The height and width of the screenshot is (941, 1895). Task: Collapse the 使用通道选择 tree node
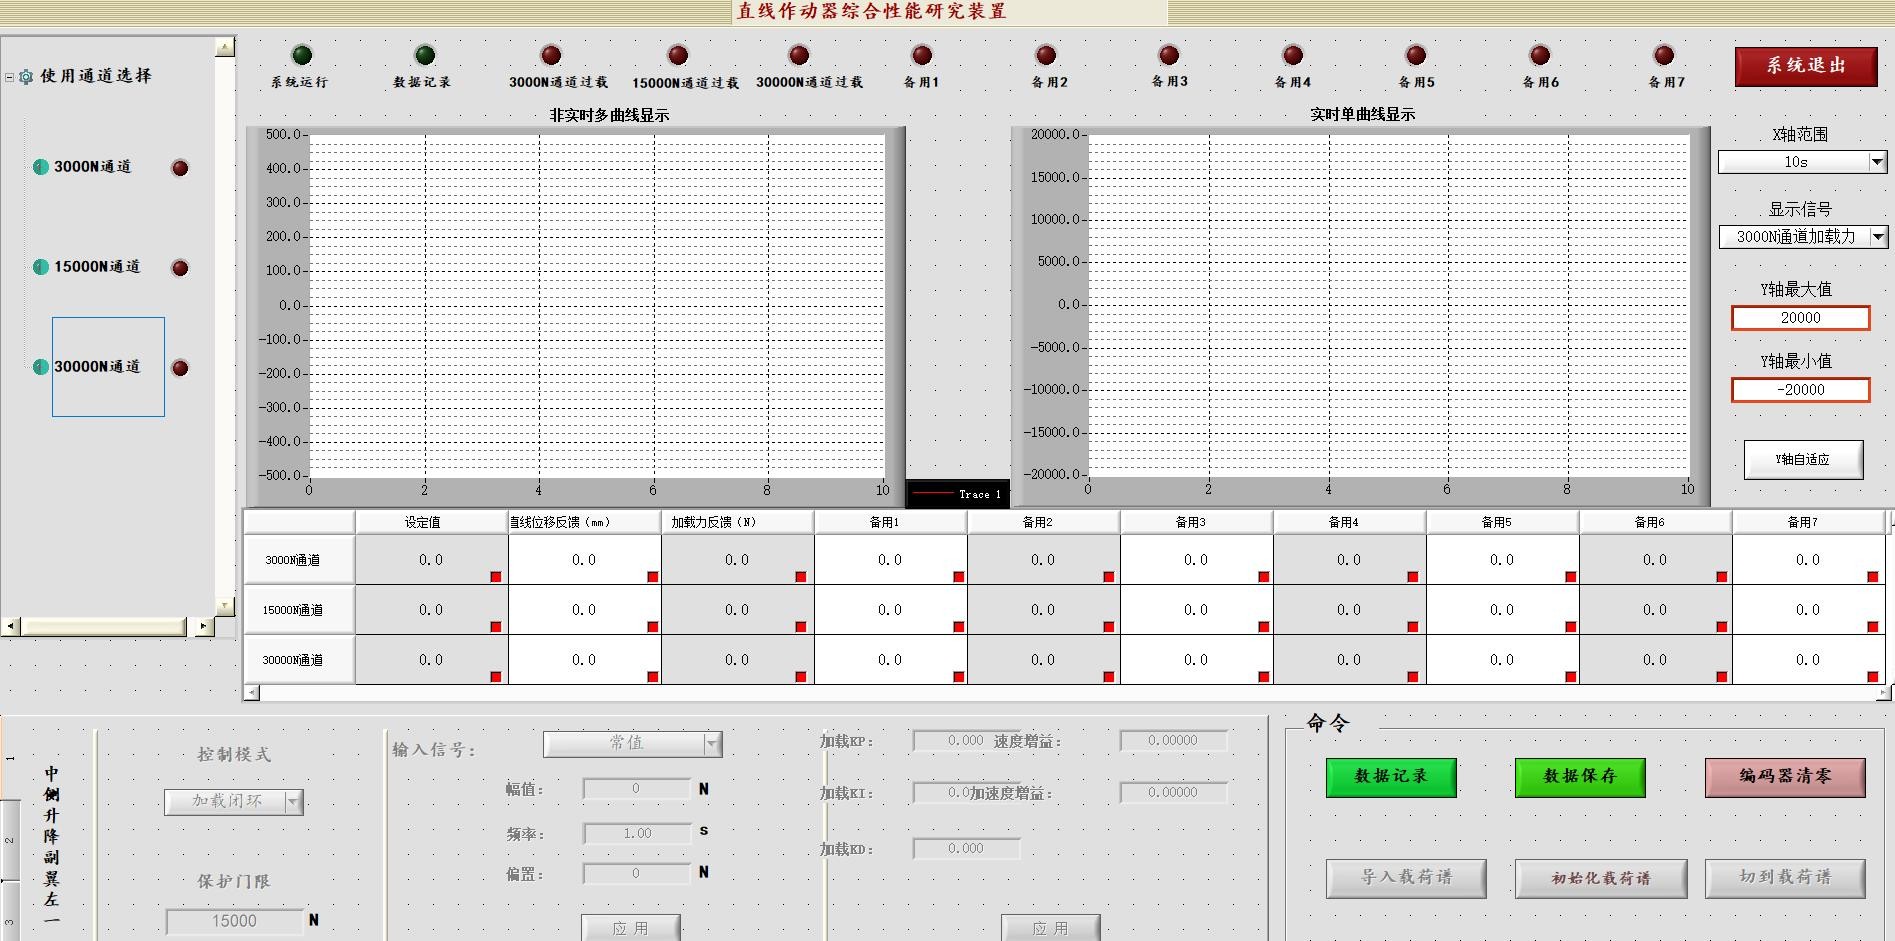(9, 77)
